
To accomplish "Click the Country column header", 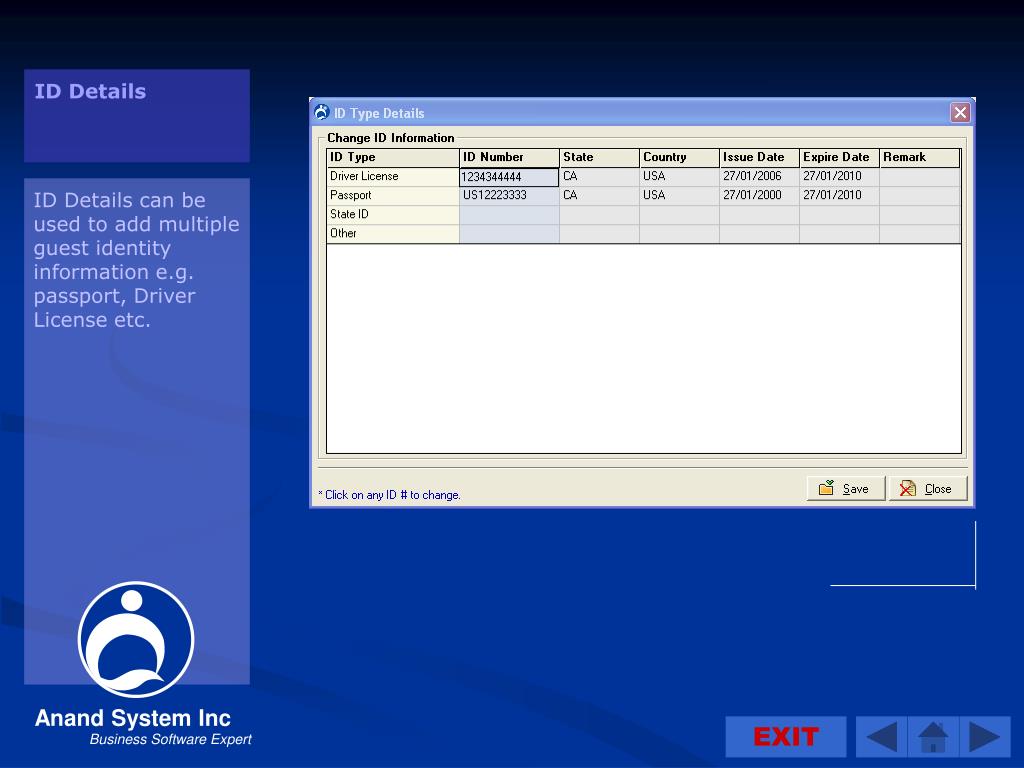I will [x=679, y=157].
